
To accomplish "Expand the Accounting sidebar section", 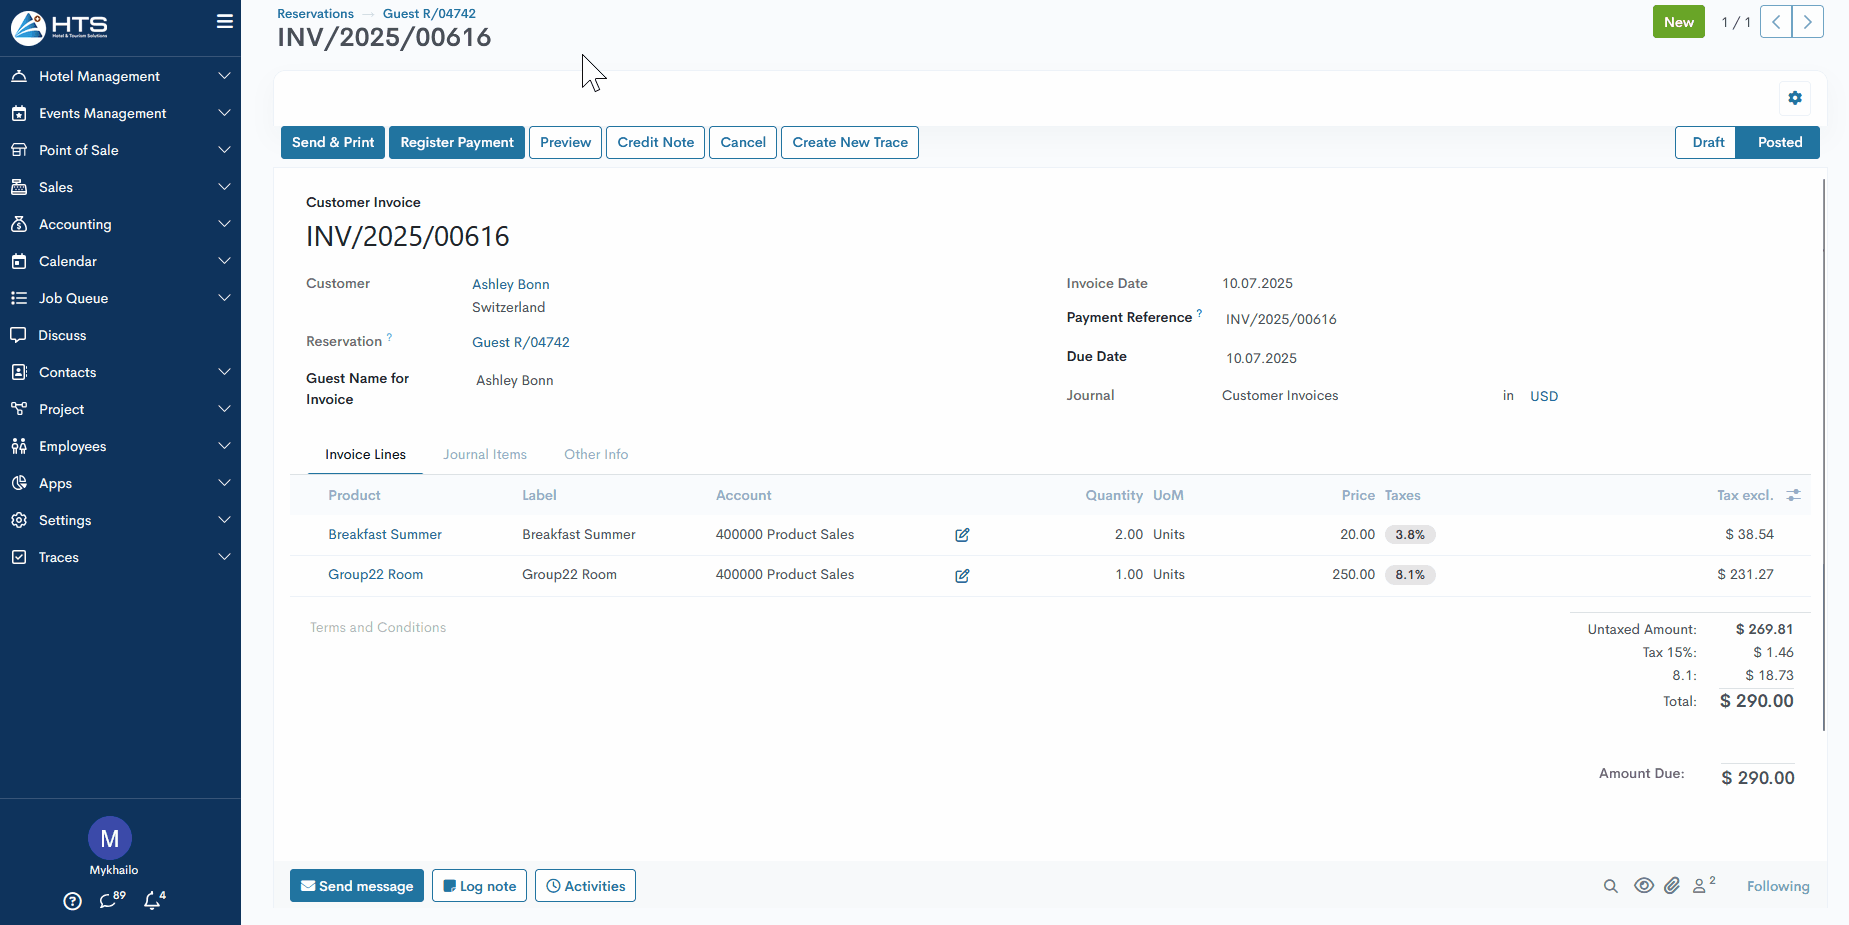I will click(120, 224).
